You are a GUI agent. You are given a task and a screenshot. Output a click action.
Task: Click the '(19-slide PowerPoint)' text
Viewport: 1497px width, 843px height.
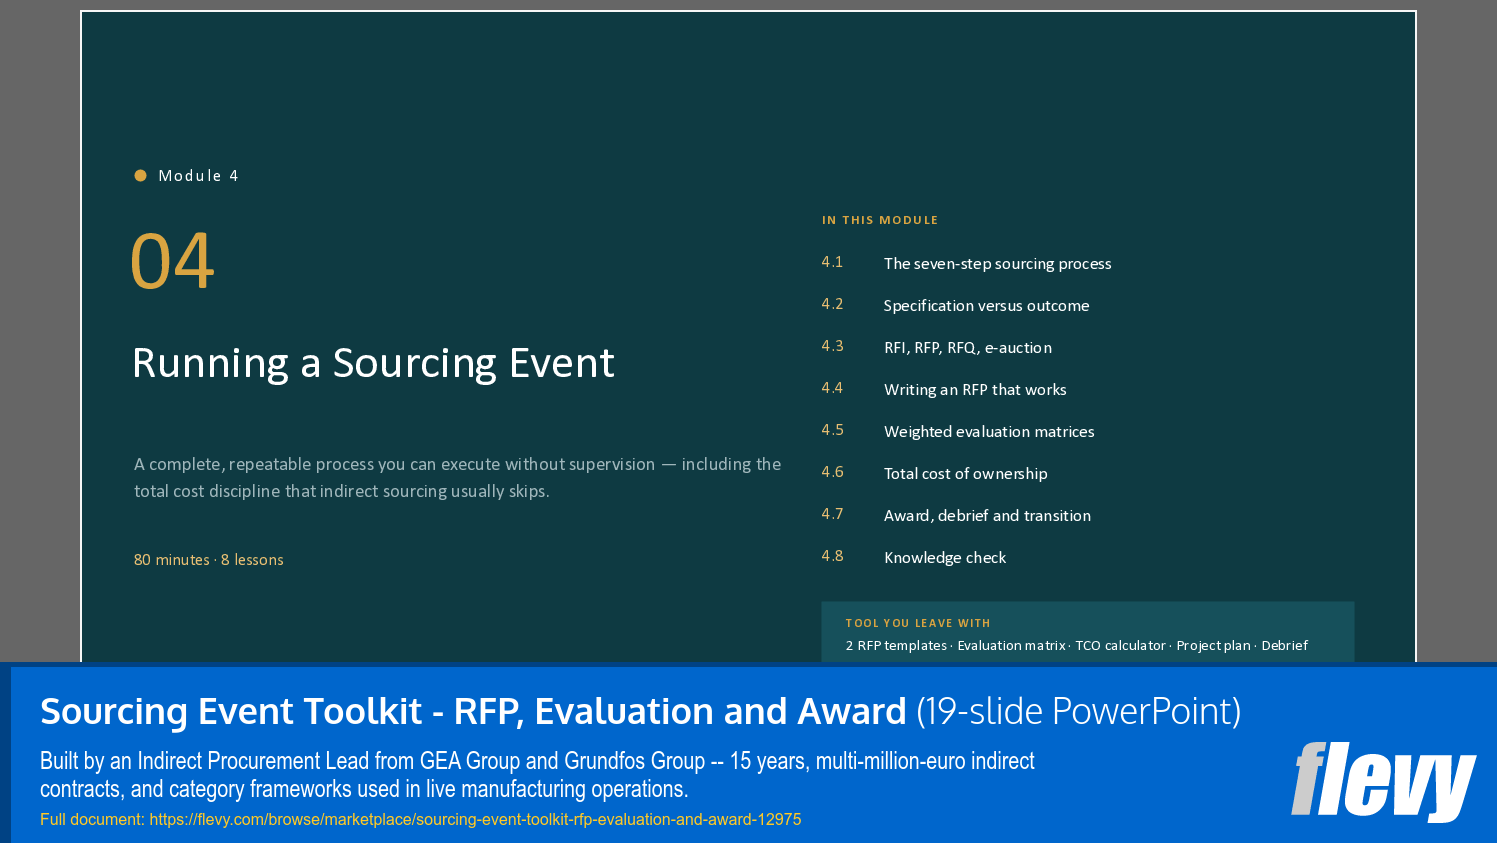[x=1079, y=712]
